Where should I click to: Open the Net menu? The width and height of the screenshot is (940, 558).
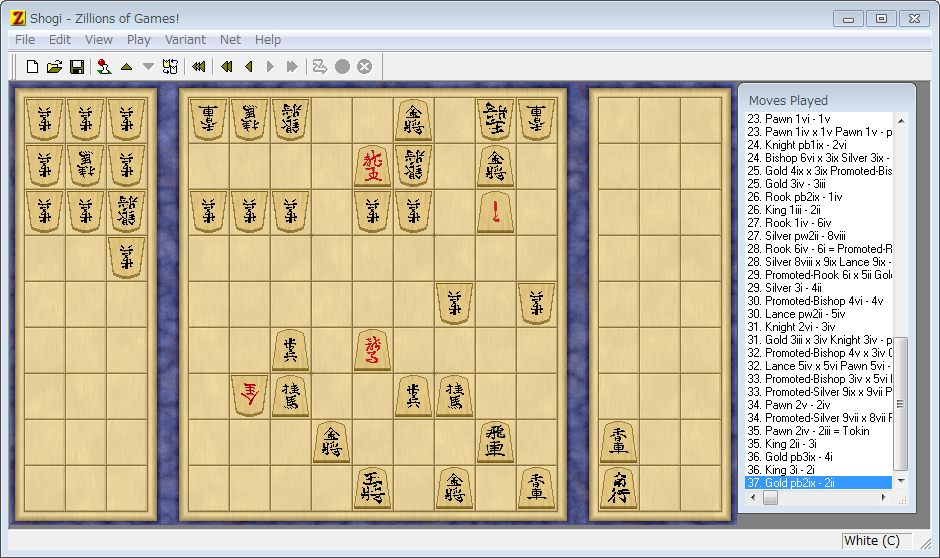coord(230,40)
